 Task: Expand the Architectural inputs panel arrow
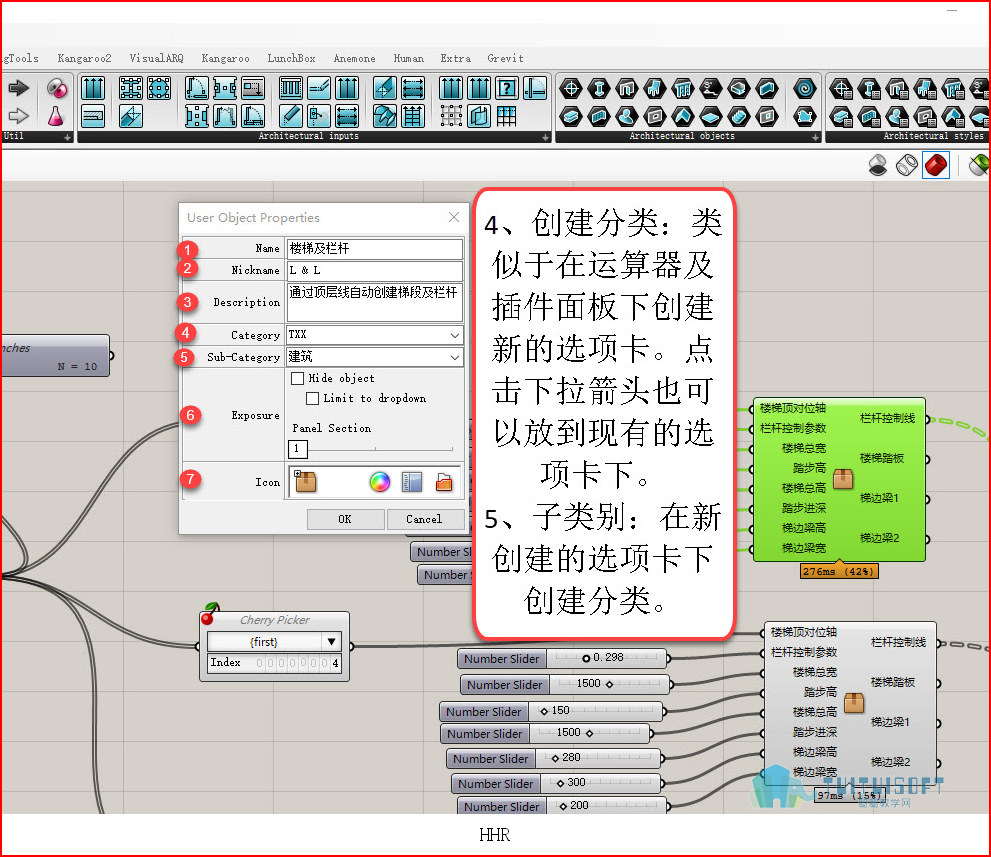tap(545, 137)
